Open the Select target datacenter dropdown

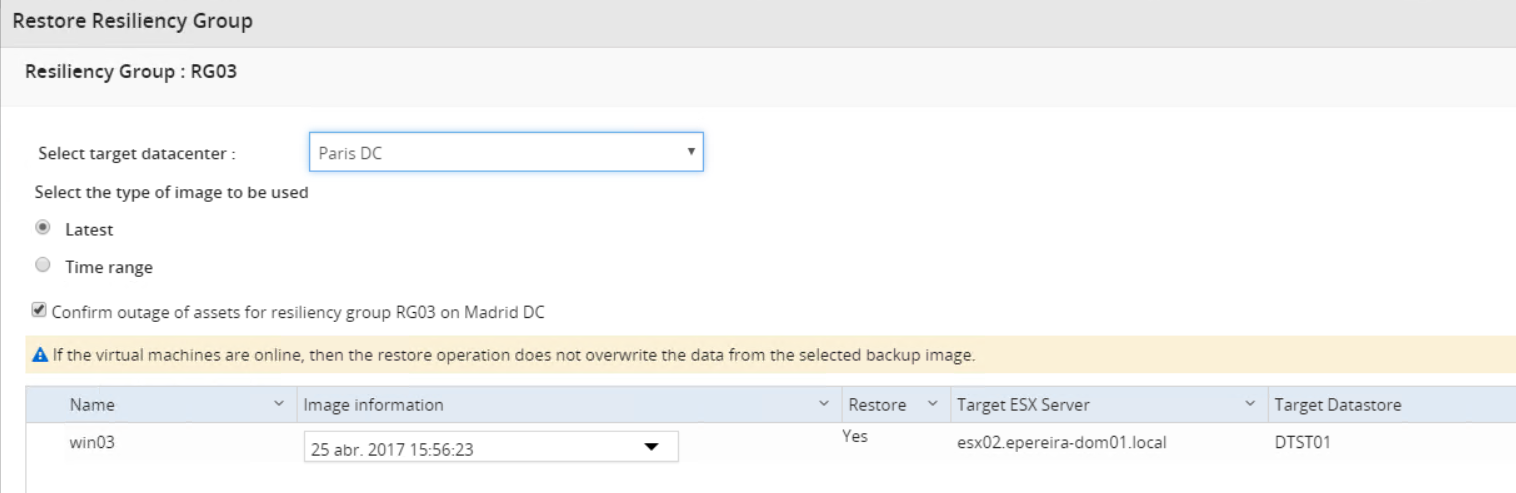tap(506, 153)
